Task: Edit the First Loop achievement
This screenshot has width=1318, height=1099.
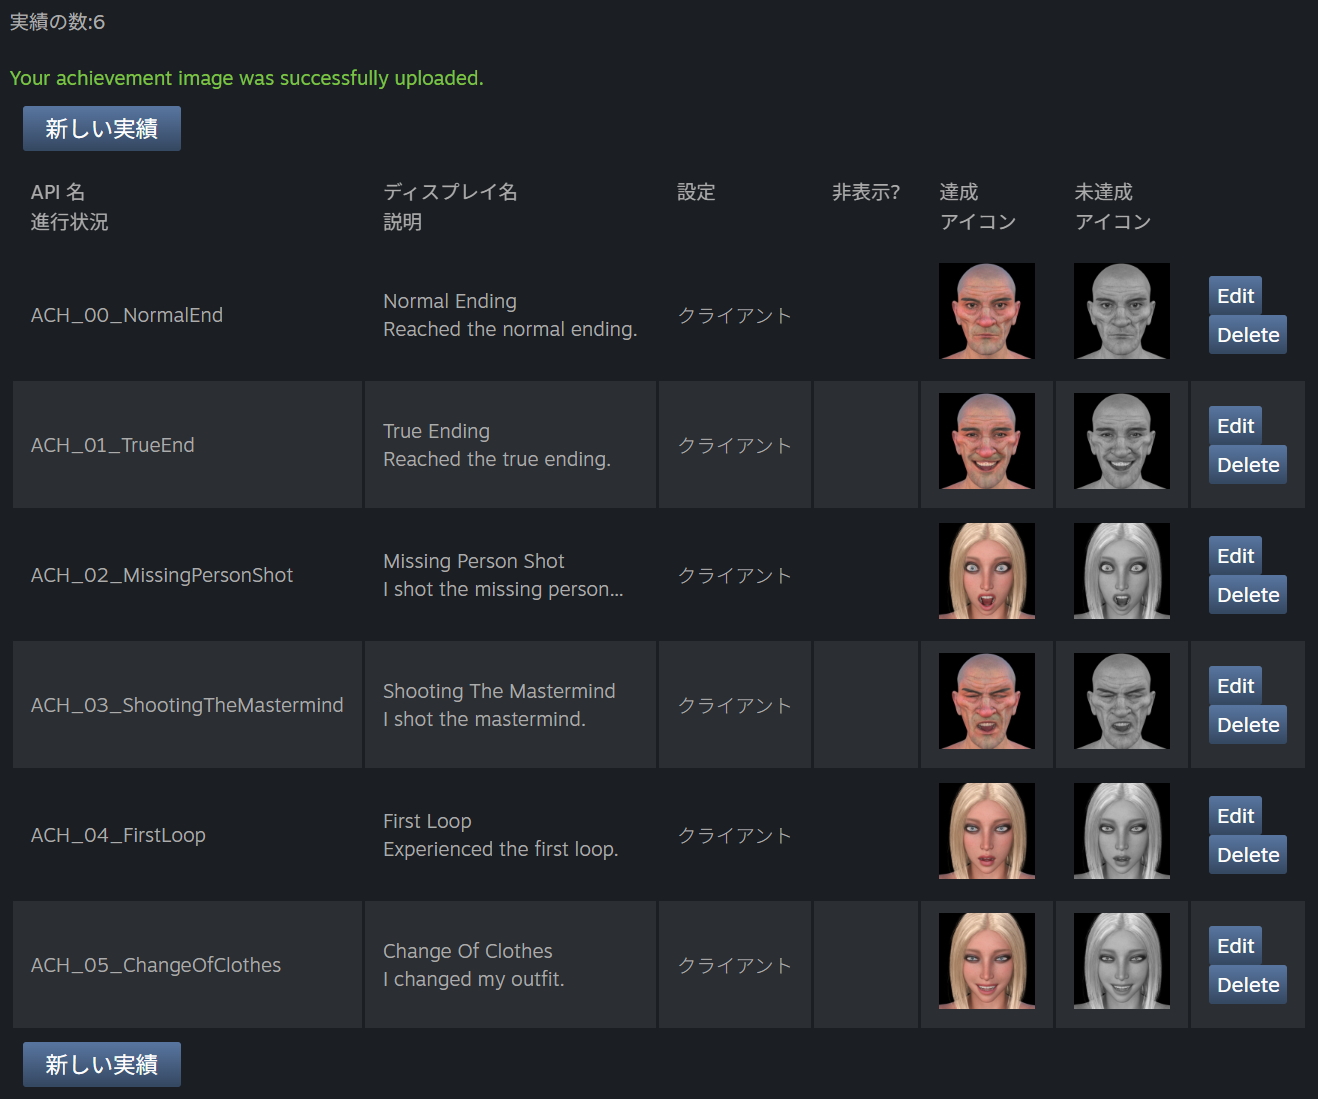Action: [1235, 816]
